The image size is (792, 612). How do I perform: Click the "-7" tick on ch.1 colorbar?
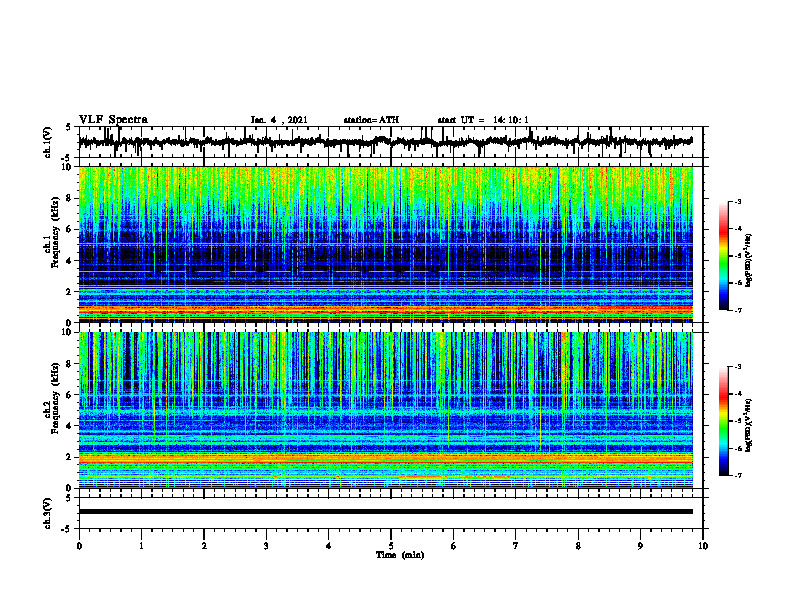pos(737,310)
